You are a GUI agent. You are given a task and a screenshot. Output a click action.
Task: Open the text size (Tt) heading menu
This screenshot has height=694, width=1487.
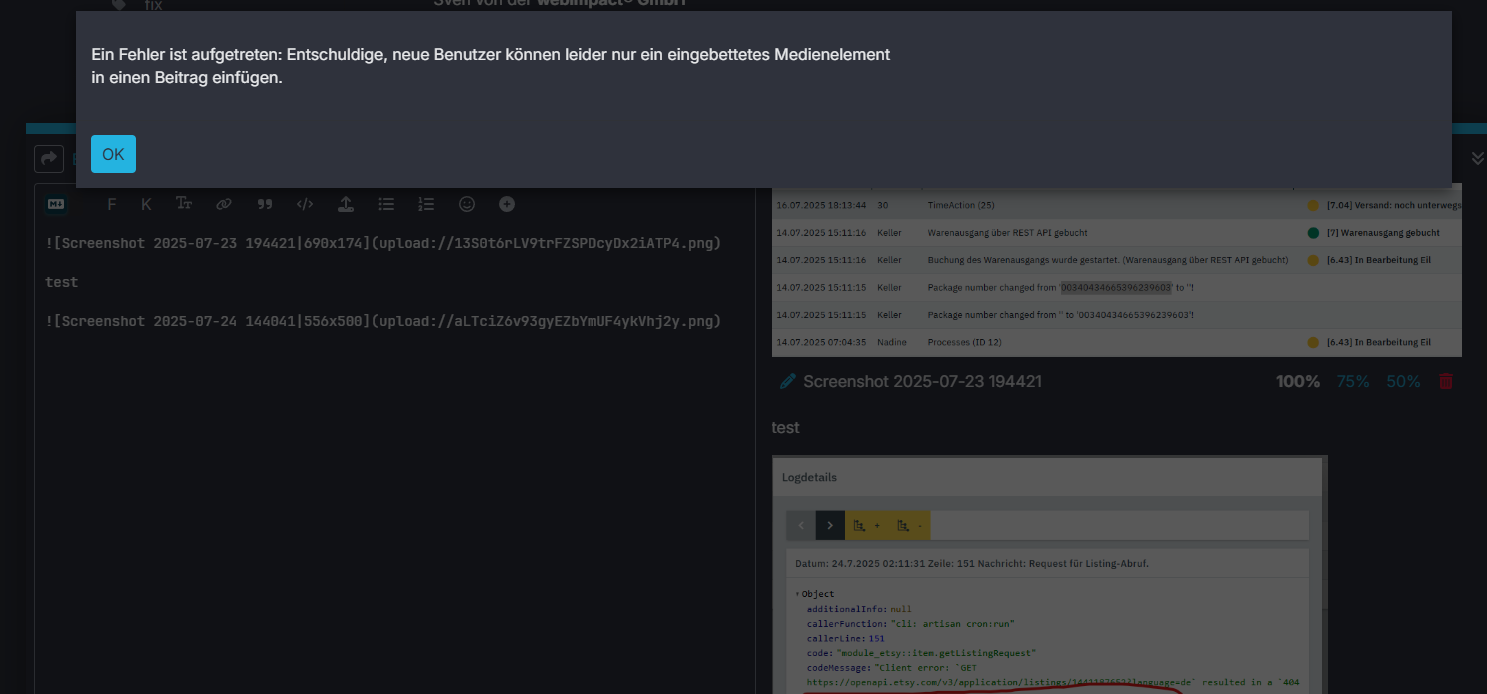click(x=184, y=204)
